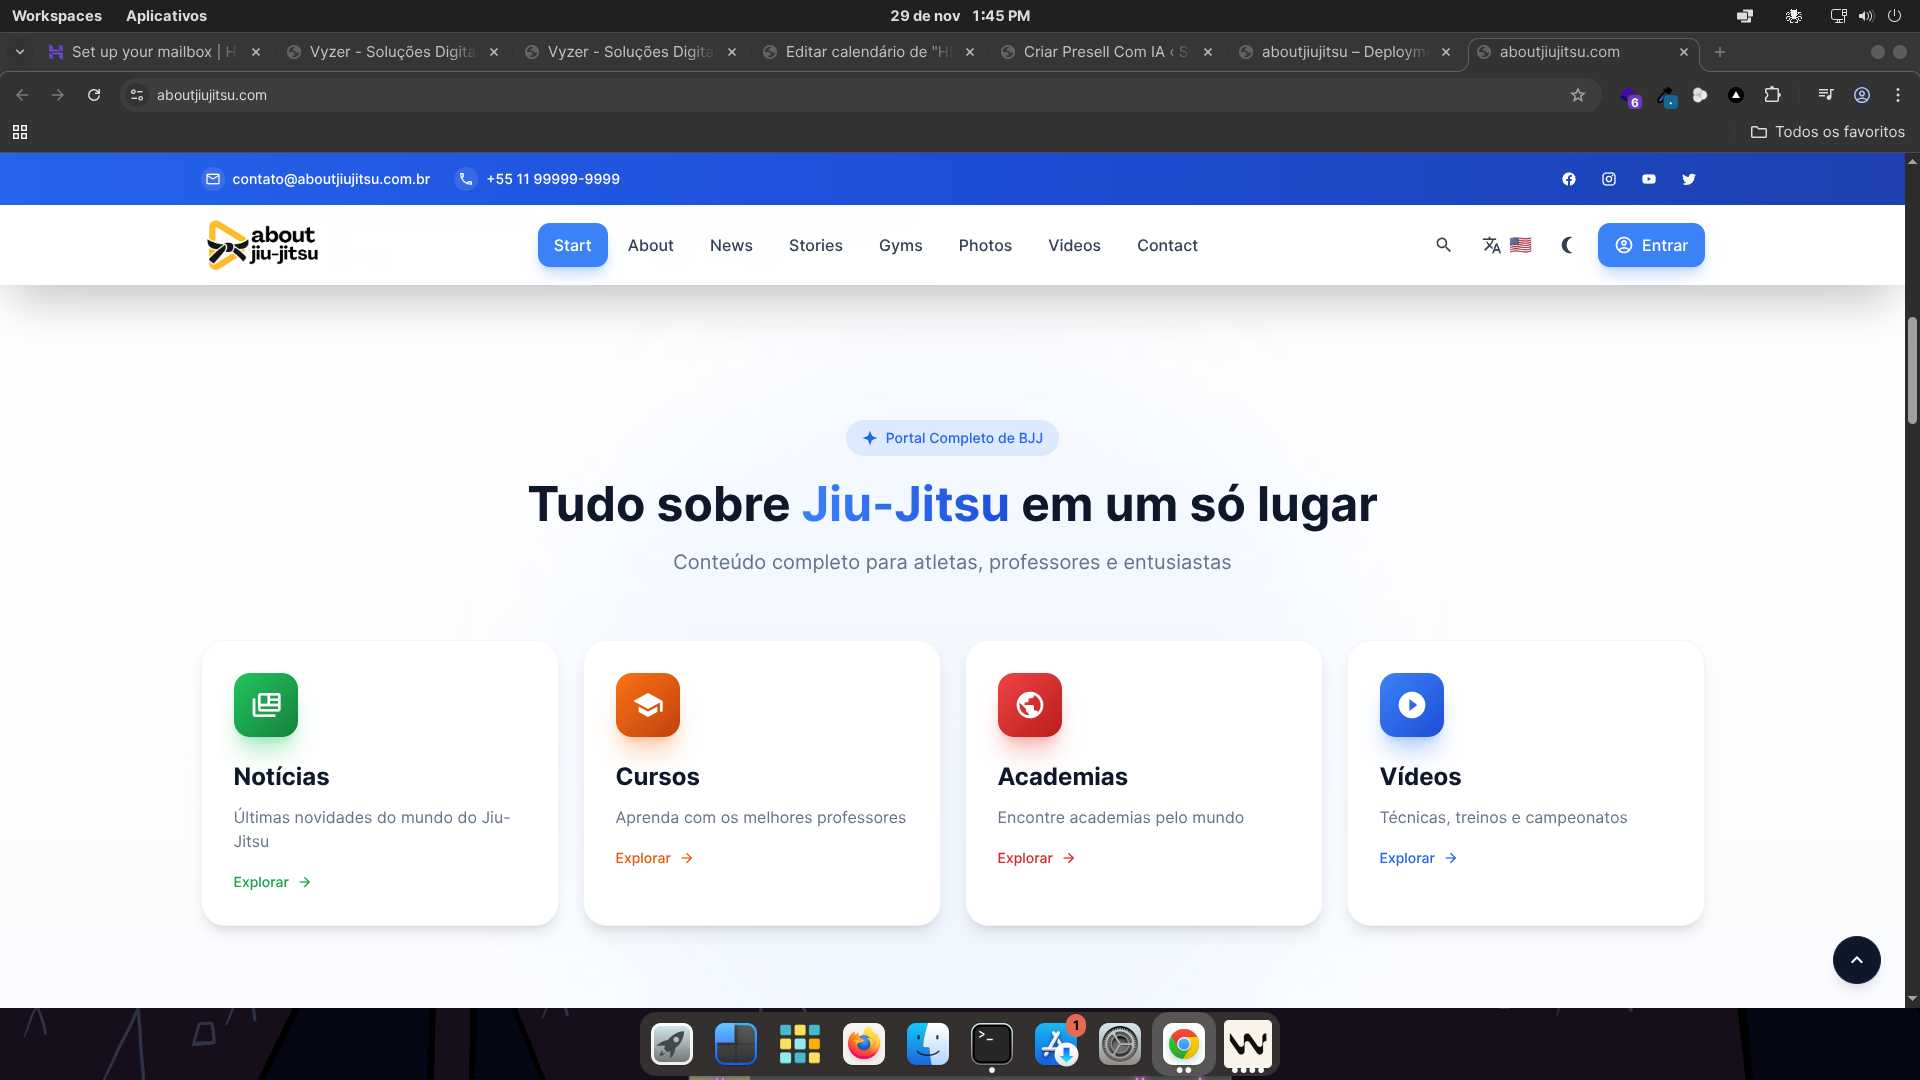Viewport: 1920px width, 1080px height.
Task: Open the Gyms navigation item
Action: click(900, 245)
